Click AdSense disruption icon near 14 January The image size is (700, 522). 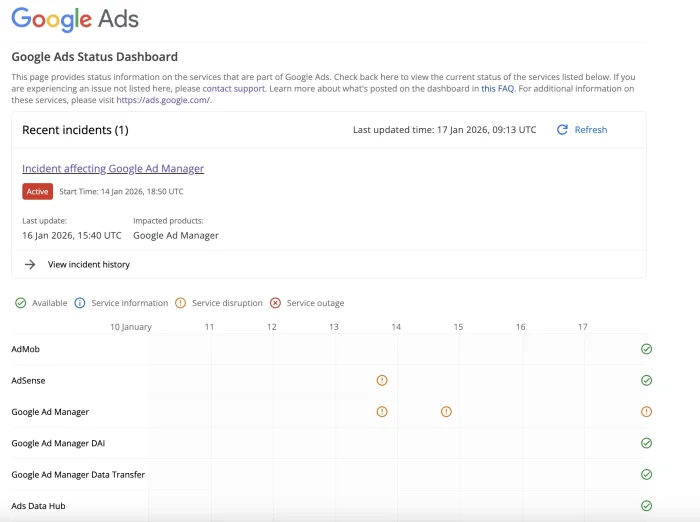(x=382, y=380)
